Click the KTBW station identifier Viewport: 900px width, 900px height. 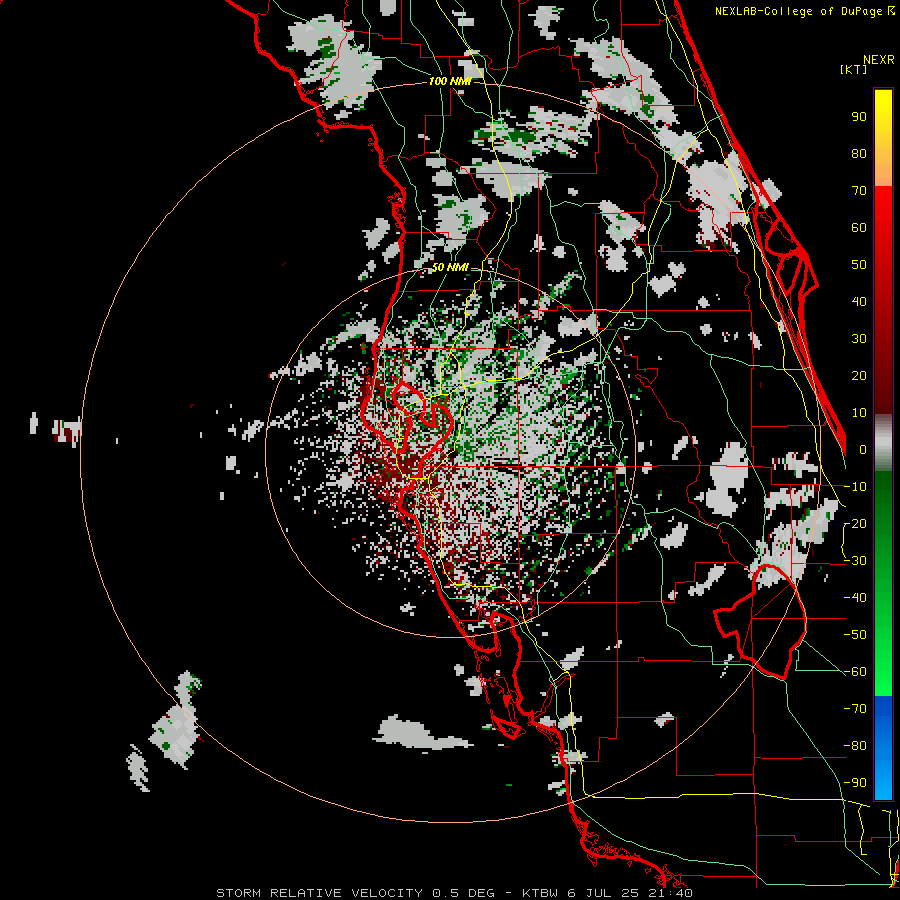coord(542,893)
